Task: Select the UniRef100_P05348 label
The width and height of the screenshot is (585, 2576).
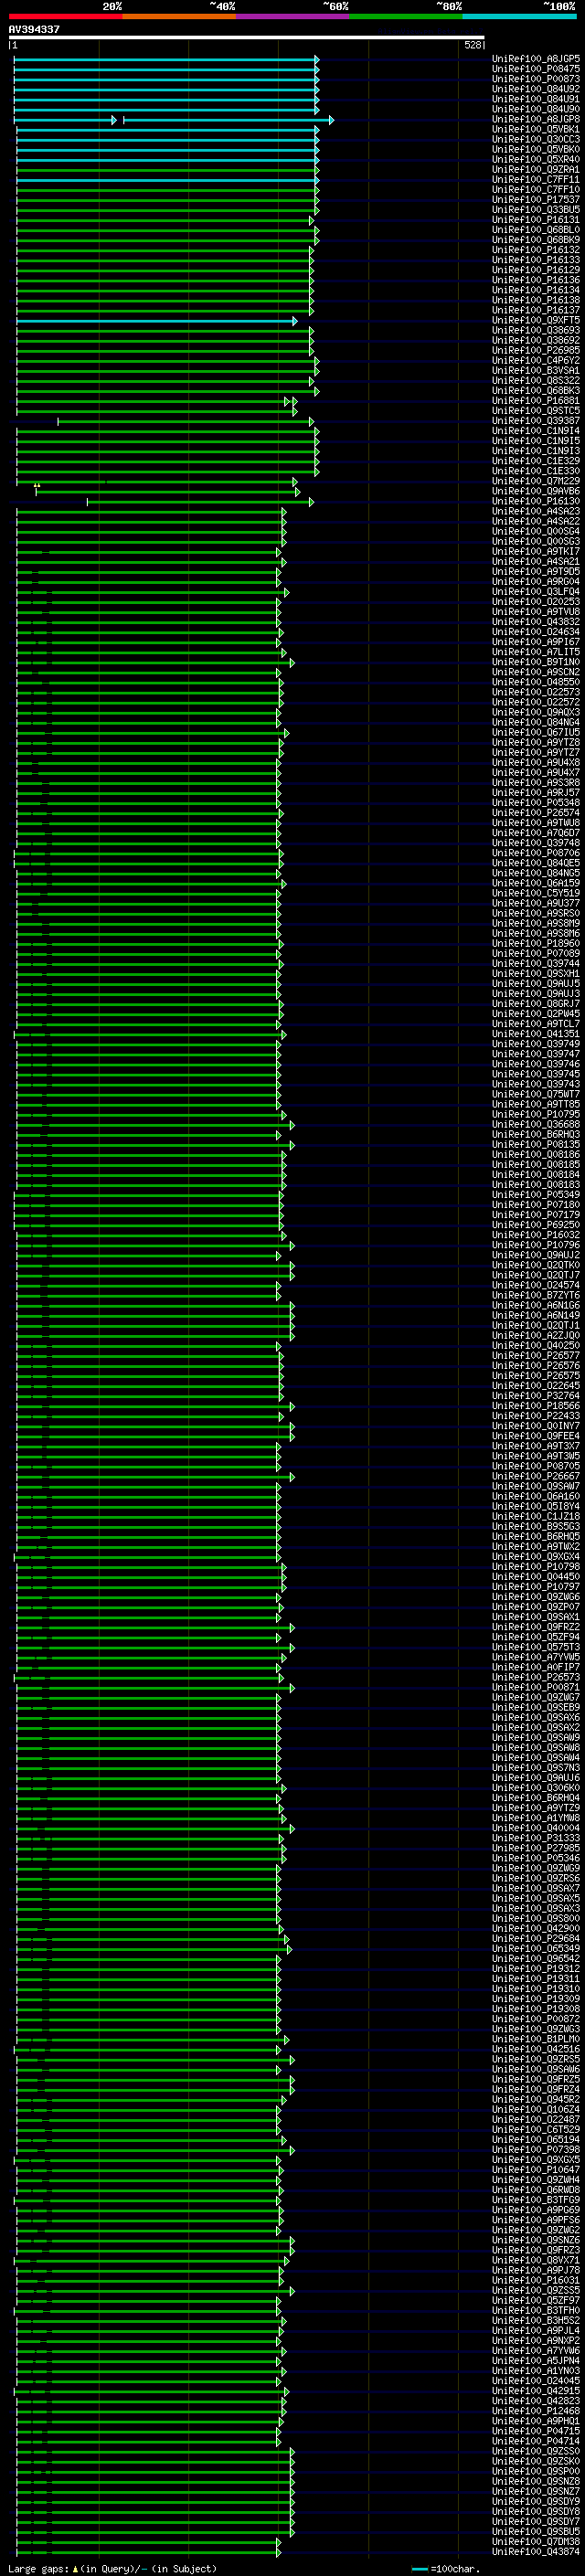Action: coord(535,802)
